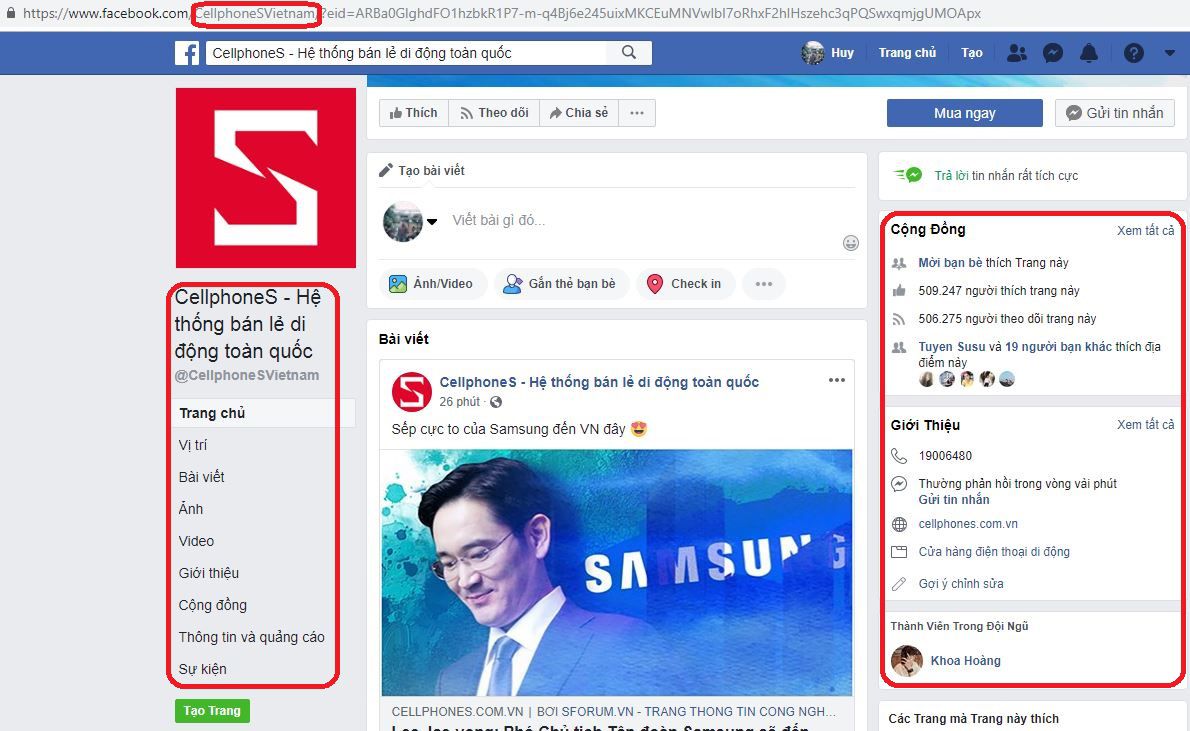Switch posting identity via avatar dropdown arrow

coord(432,222)
